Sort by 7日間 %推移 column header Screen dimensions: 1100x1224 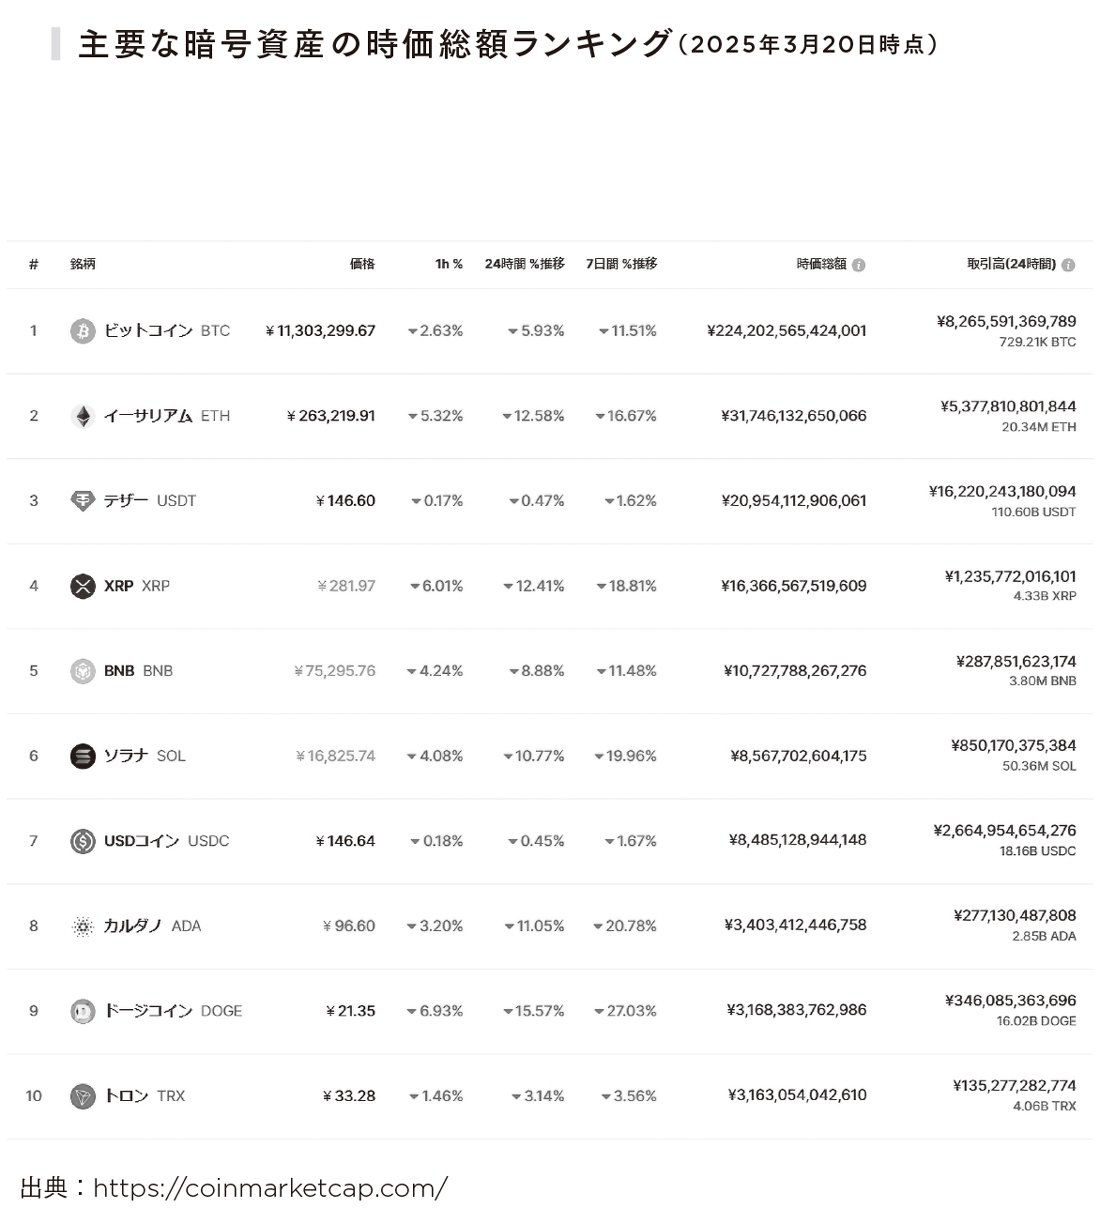click(622, 264)
